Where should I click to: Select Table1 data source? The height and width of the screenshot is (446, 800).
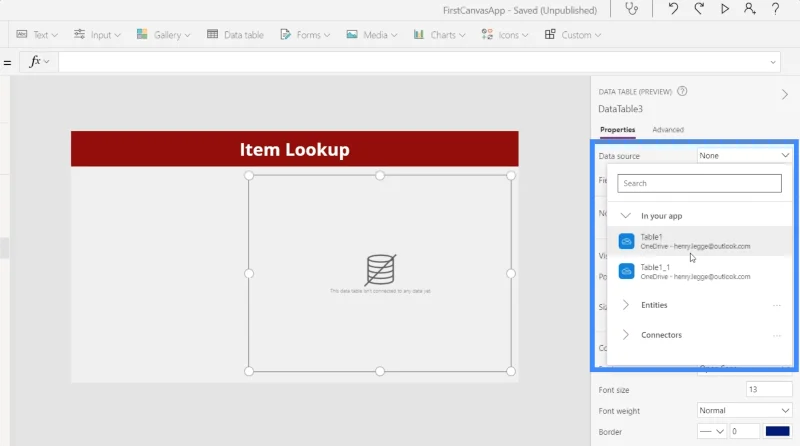(x=699, y=241)
